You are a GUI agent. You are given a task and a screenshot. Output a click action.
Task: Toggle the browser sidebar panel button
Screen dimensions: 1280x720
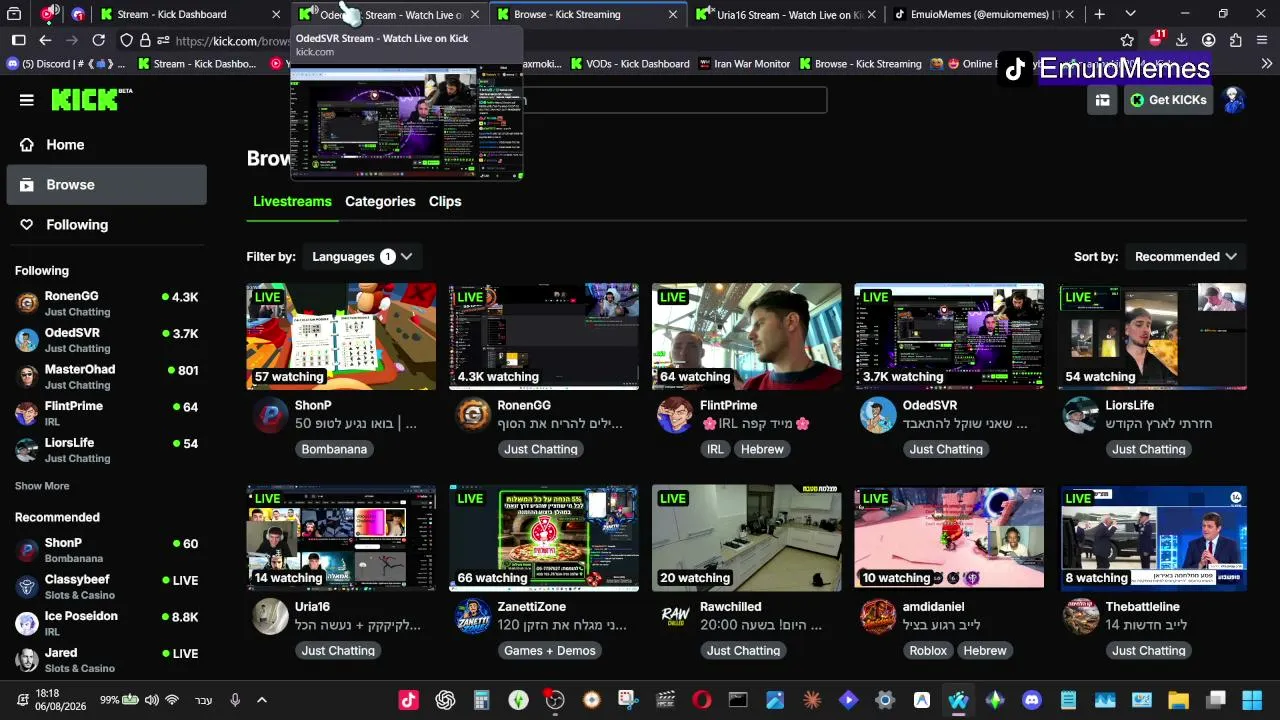point(18,40)
